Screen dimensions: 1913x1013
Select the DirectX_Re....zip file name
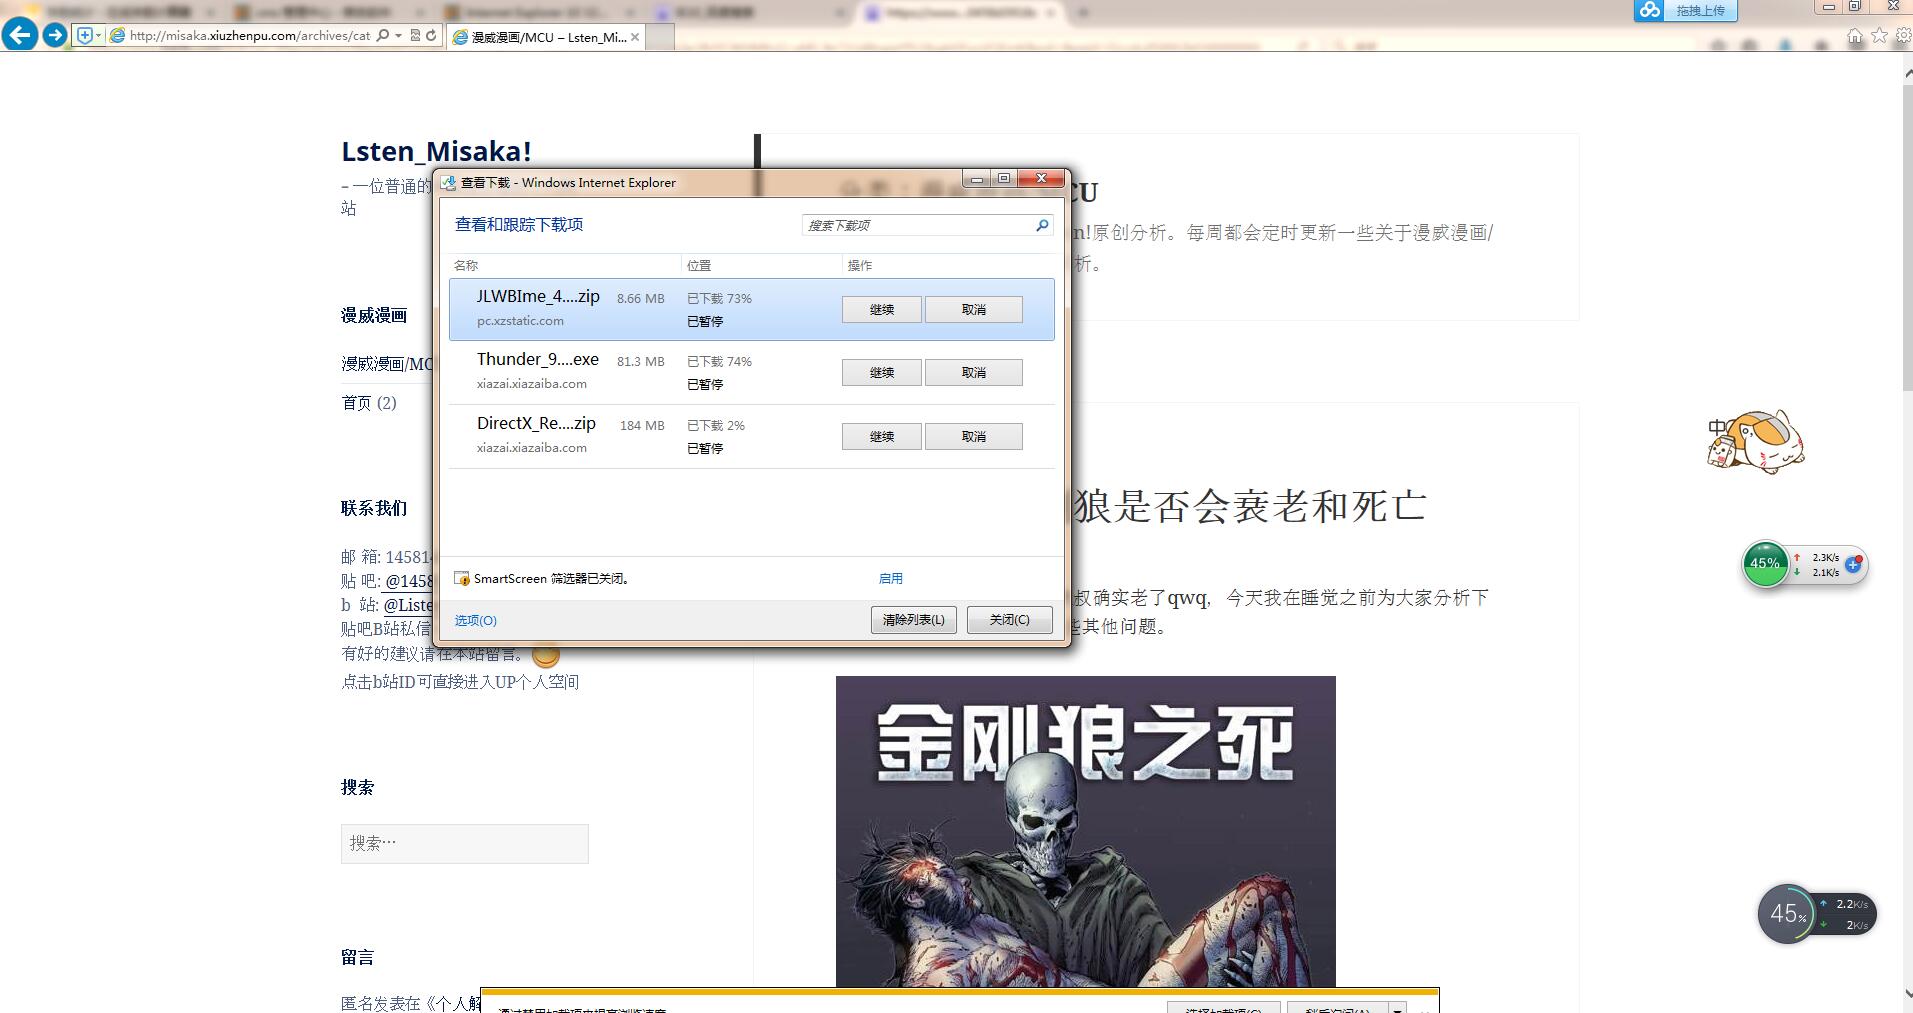click(x=536, y=423)
